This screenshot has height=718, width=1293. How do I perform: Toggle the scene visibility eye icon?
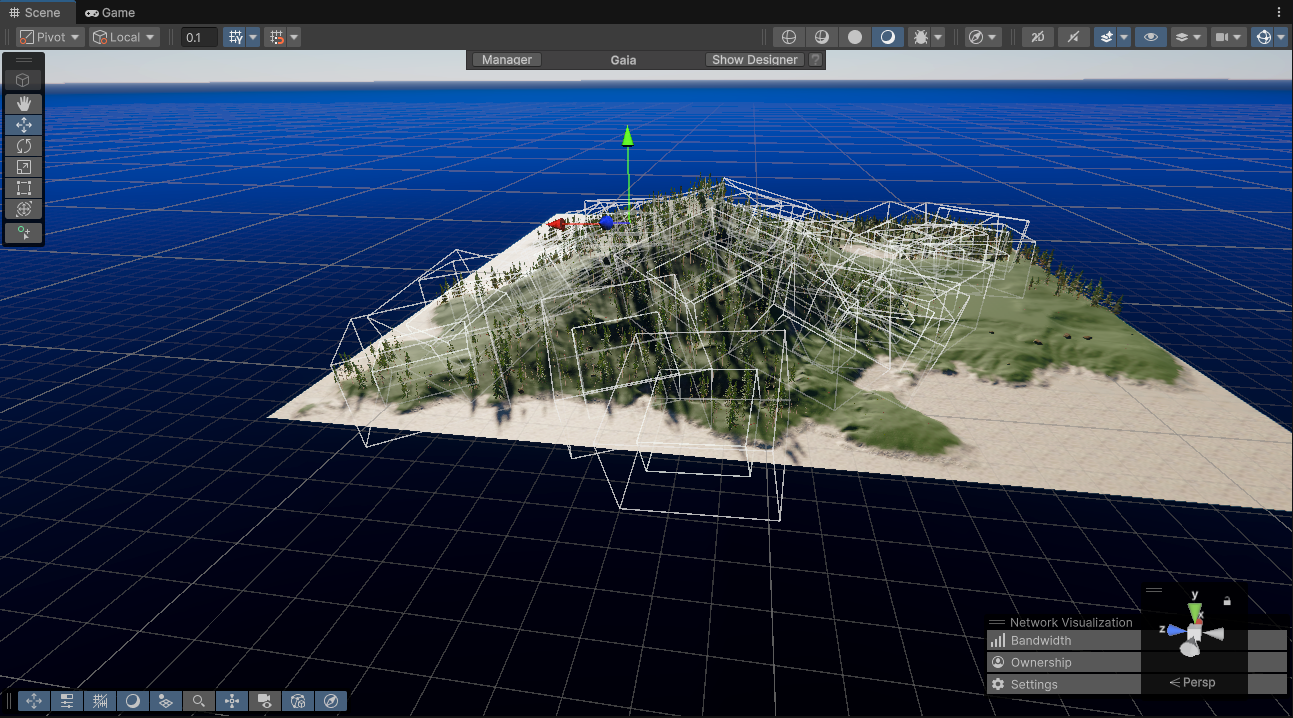[1150, 36]
